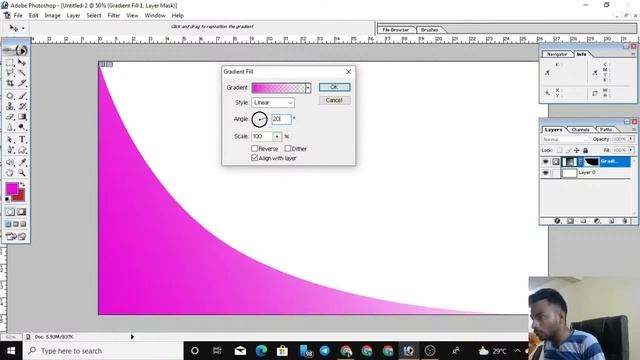Create a new fill or adjustment layer
This screenshot has width=640, height=360.
click(x=597, y=221)
